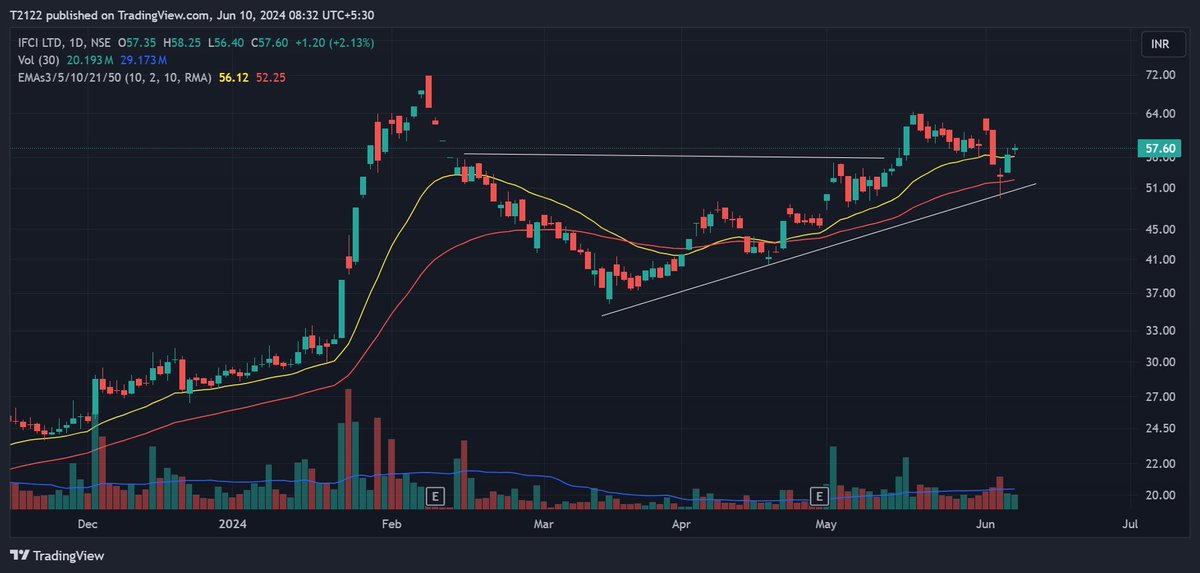Click the 45.00 price axis label

pos(1159,229)
